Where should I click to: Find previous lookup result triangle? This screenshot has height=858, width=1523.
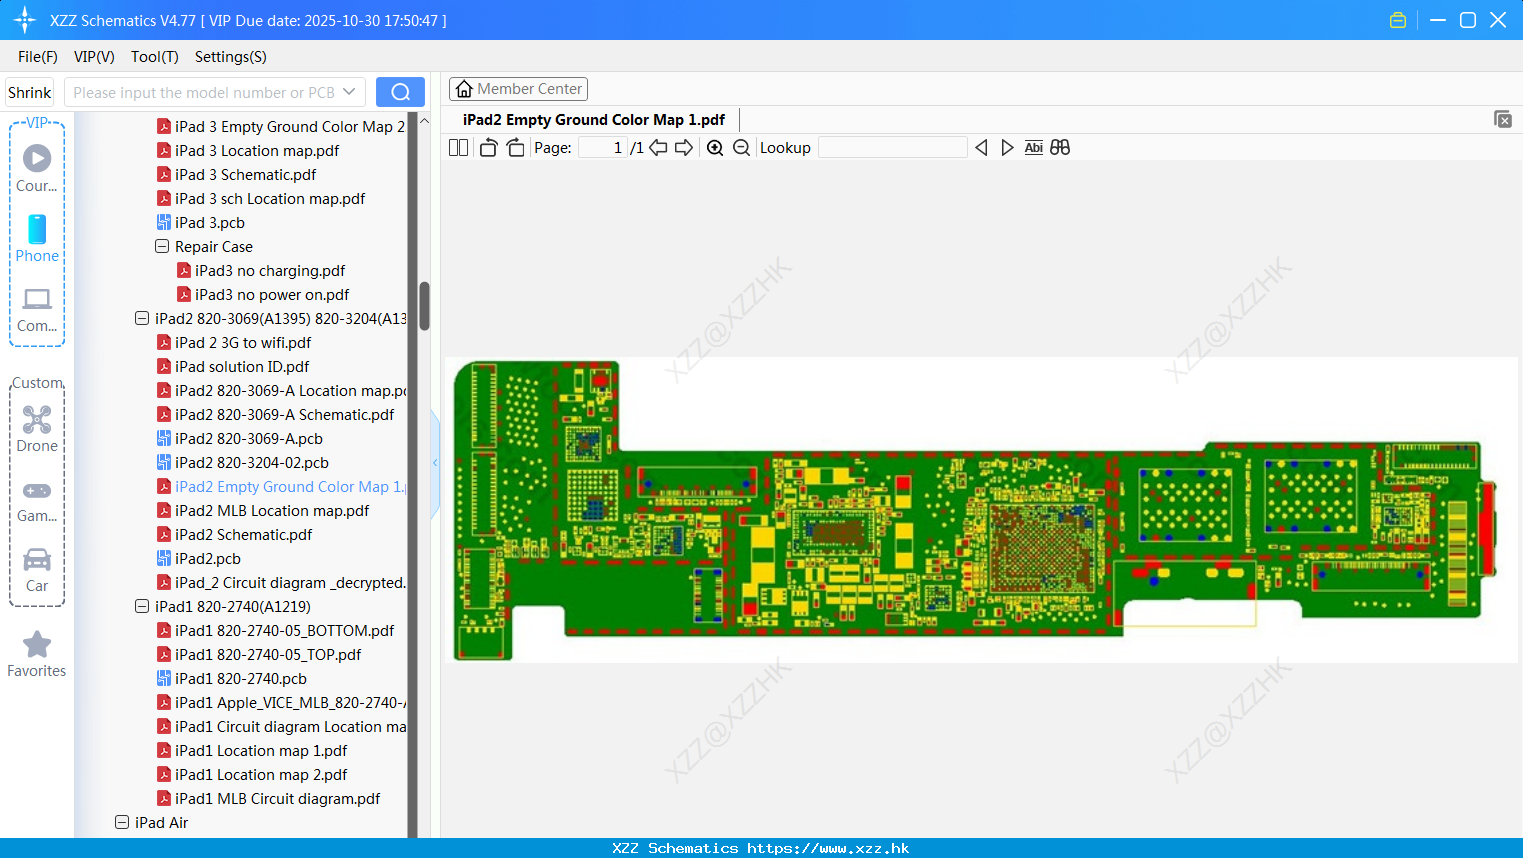(981, 148)
